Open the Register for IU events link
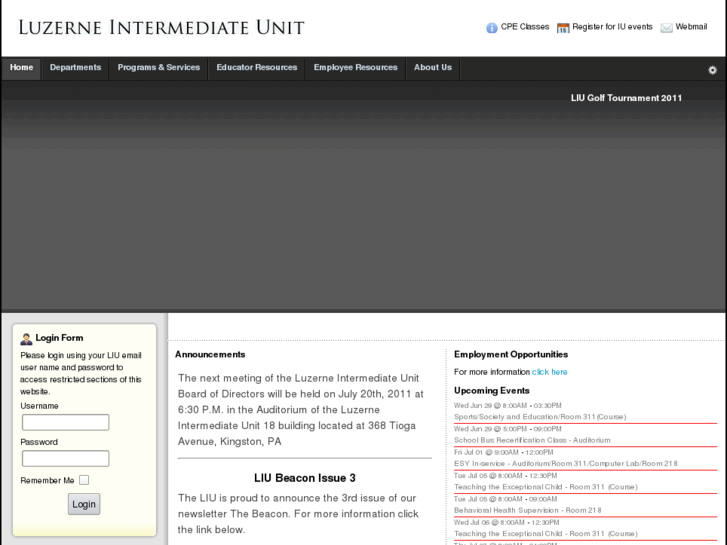727x545 pixels. (x=612, y=27)
